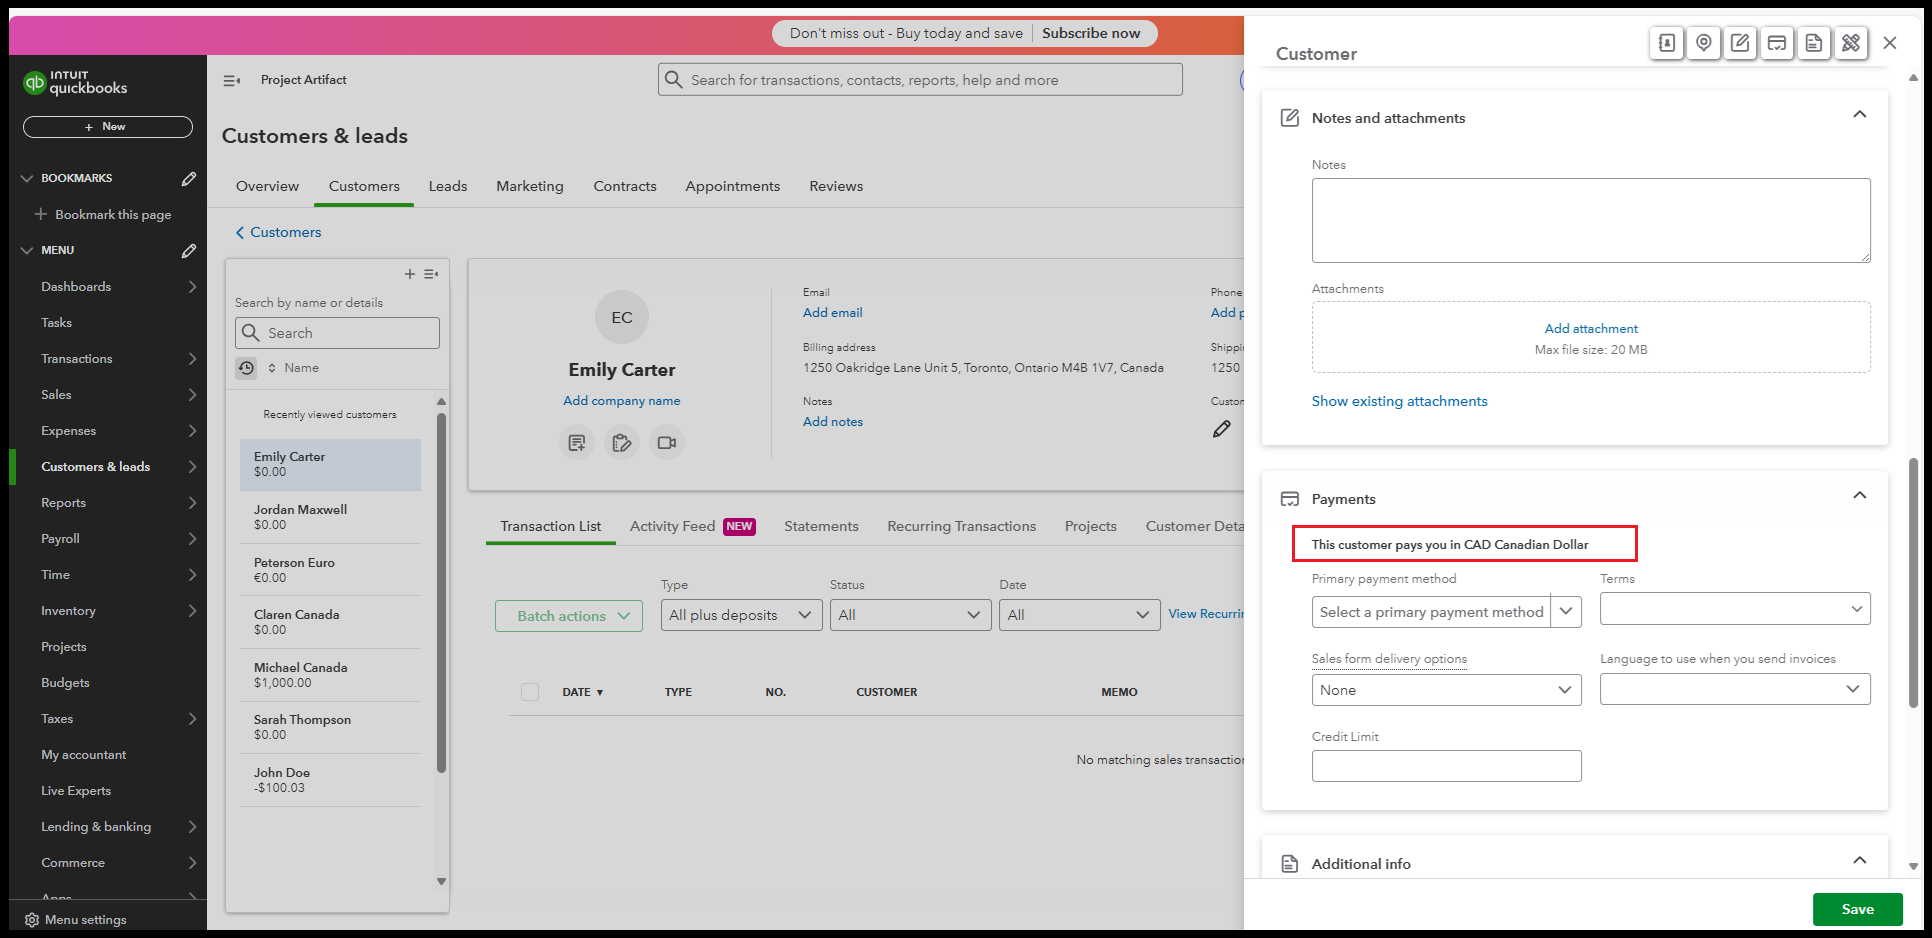
Task: Click the green Save button
Action: coord(1857,909)
